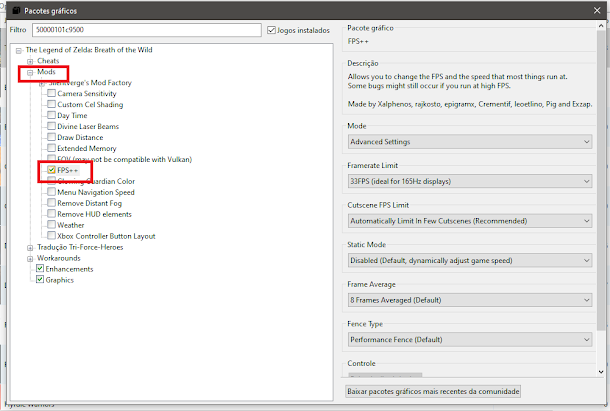Enable the Custom Cel Shading checkbox
610x411 pixels.
coord(51,104)
